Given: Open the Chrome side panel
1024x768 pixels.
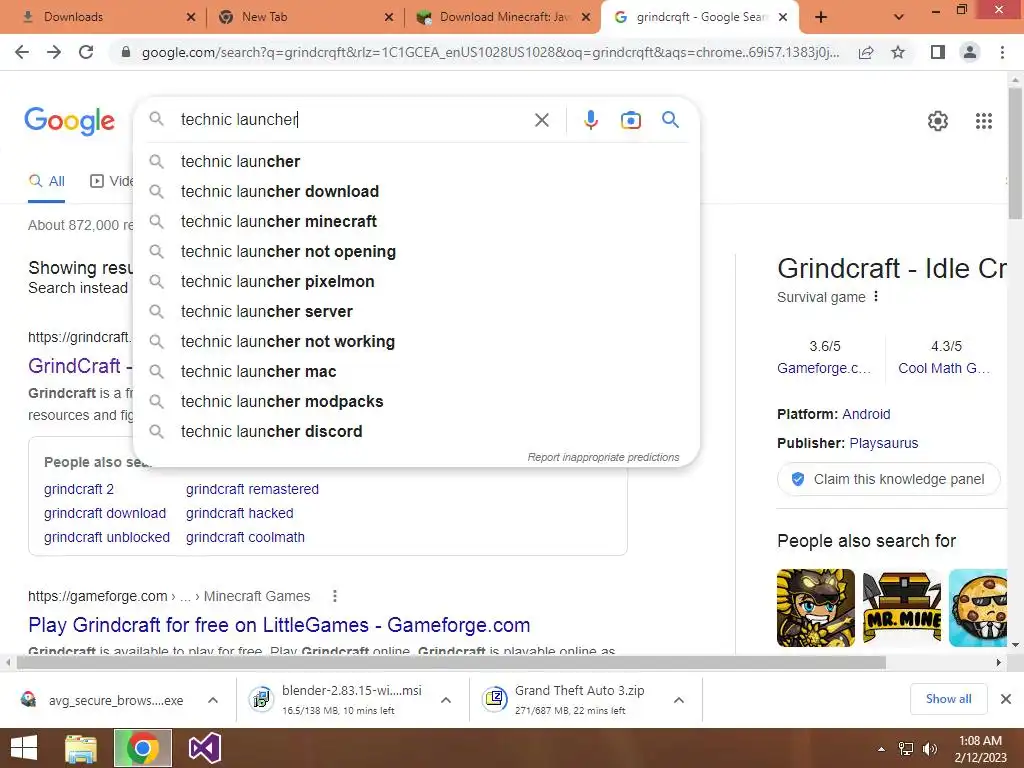Looking at the screenshot, I should point(938,52).
